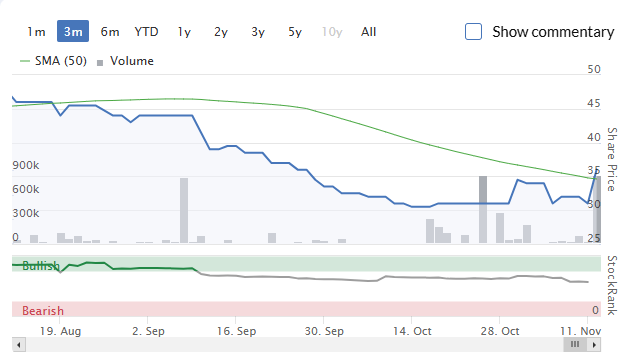Viewport: 624px width, 361px height.
Task: Choose the YTD time range
Action: click(x=146, y=31)
